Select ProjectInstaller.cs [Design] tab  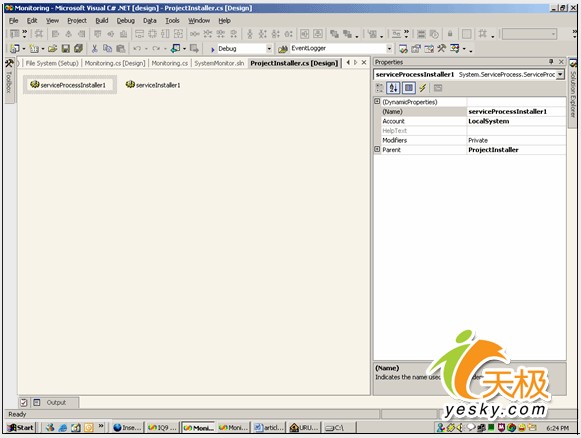click(x=294, y=63)
